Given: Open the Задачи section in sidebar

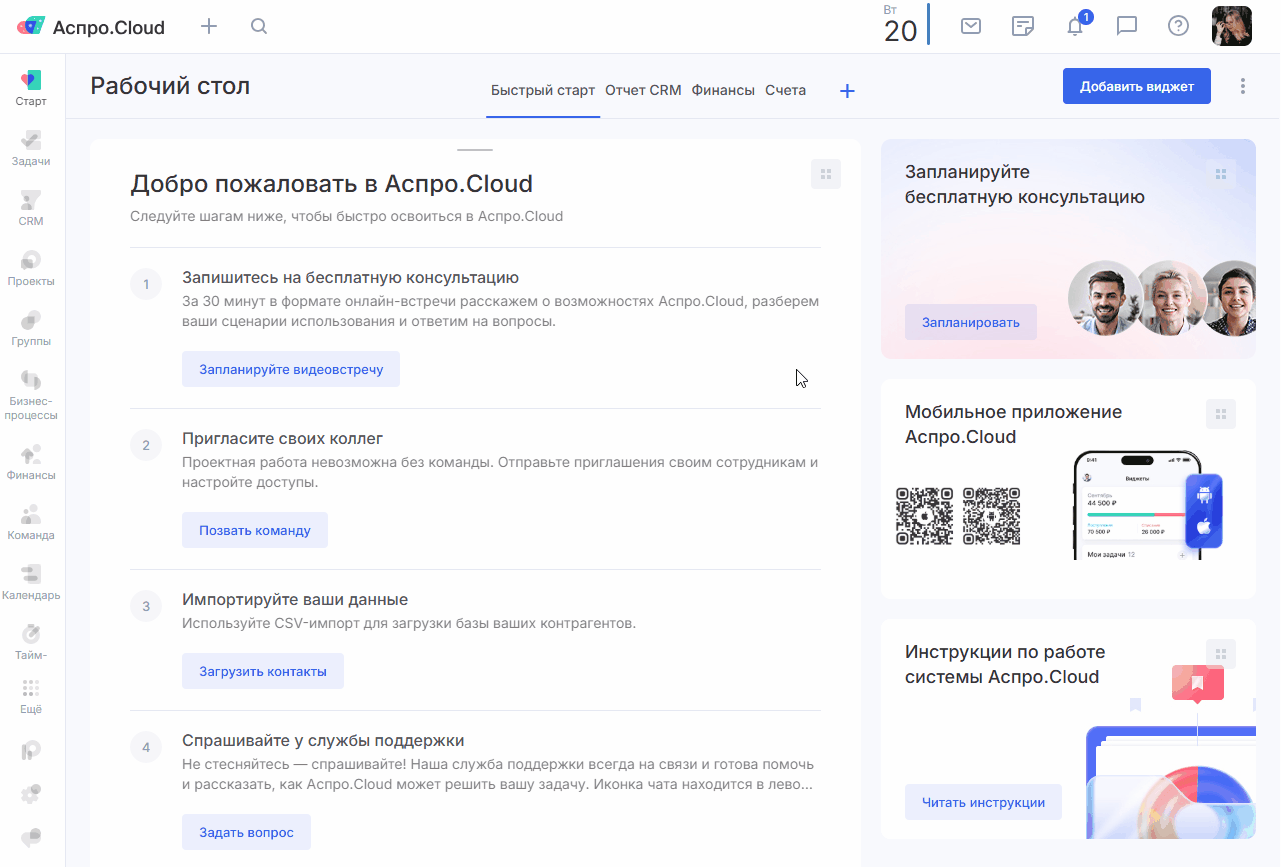Looking at the screenshot, I should [31, 148].
